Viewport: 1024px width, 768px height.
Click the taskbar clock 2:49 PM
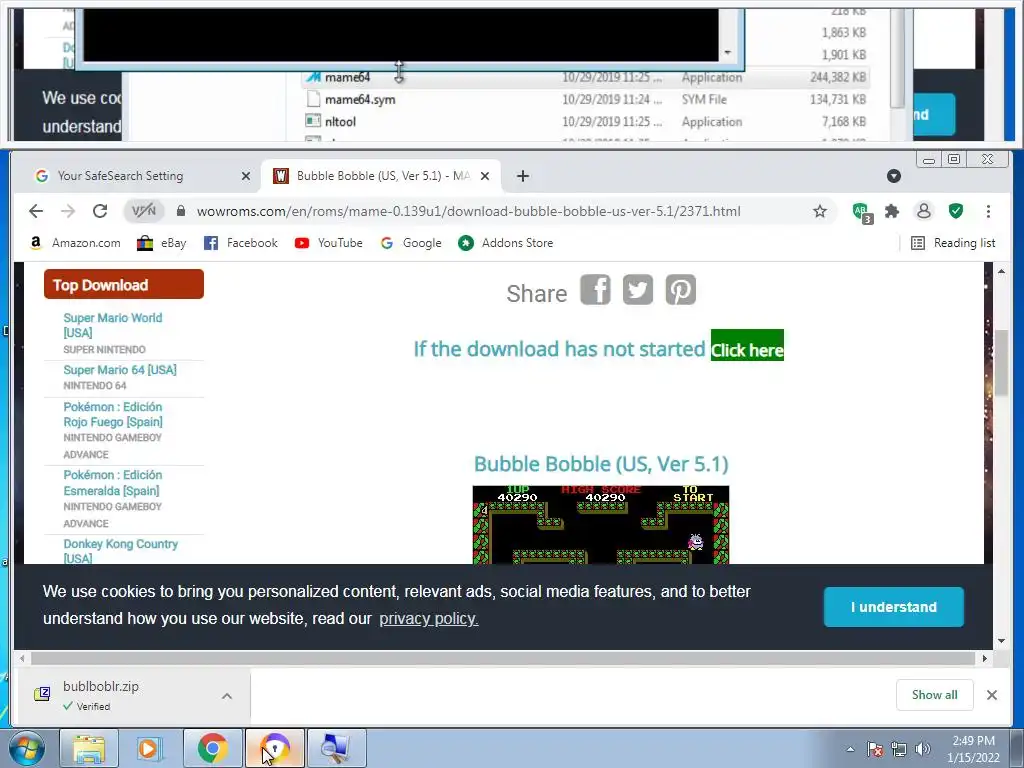[973, 749]
